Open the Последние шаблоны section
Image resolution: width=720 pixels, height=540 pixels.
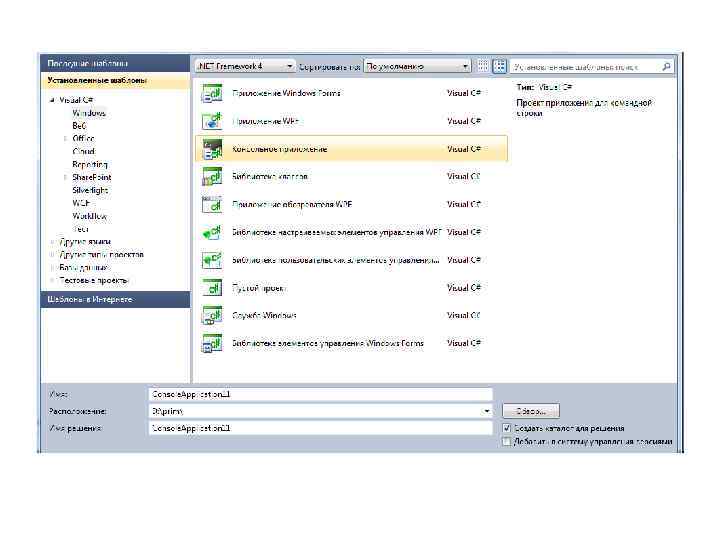[115, 63]
